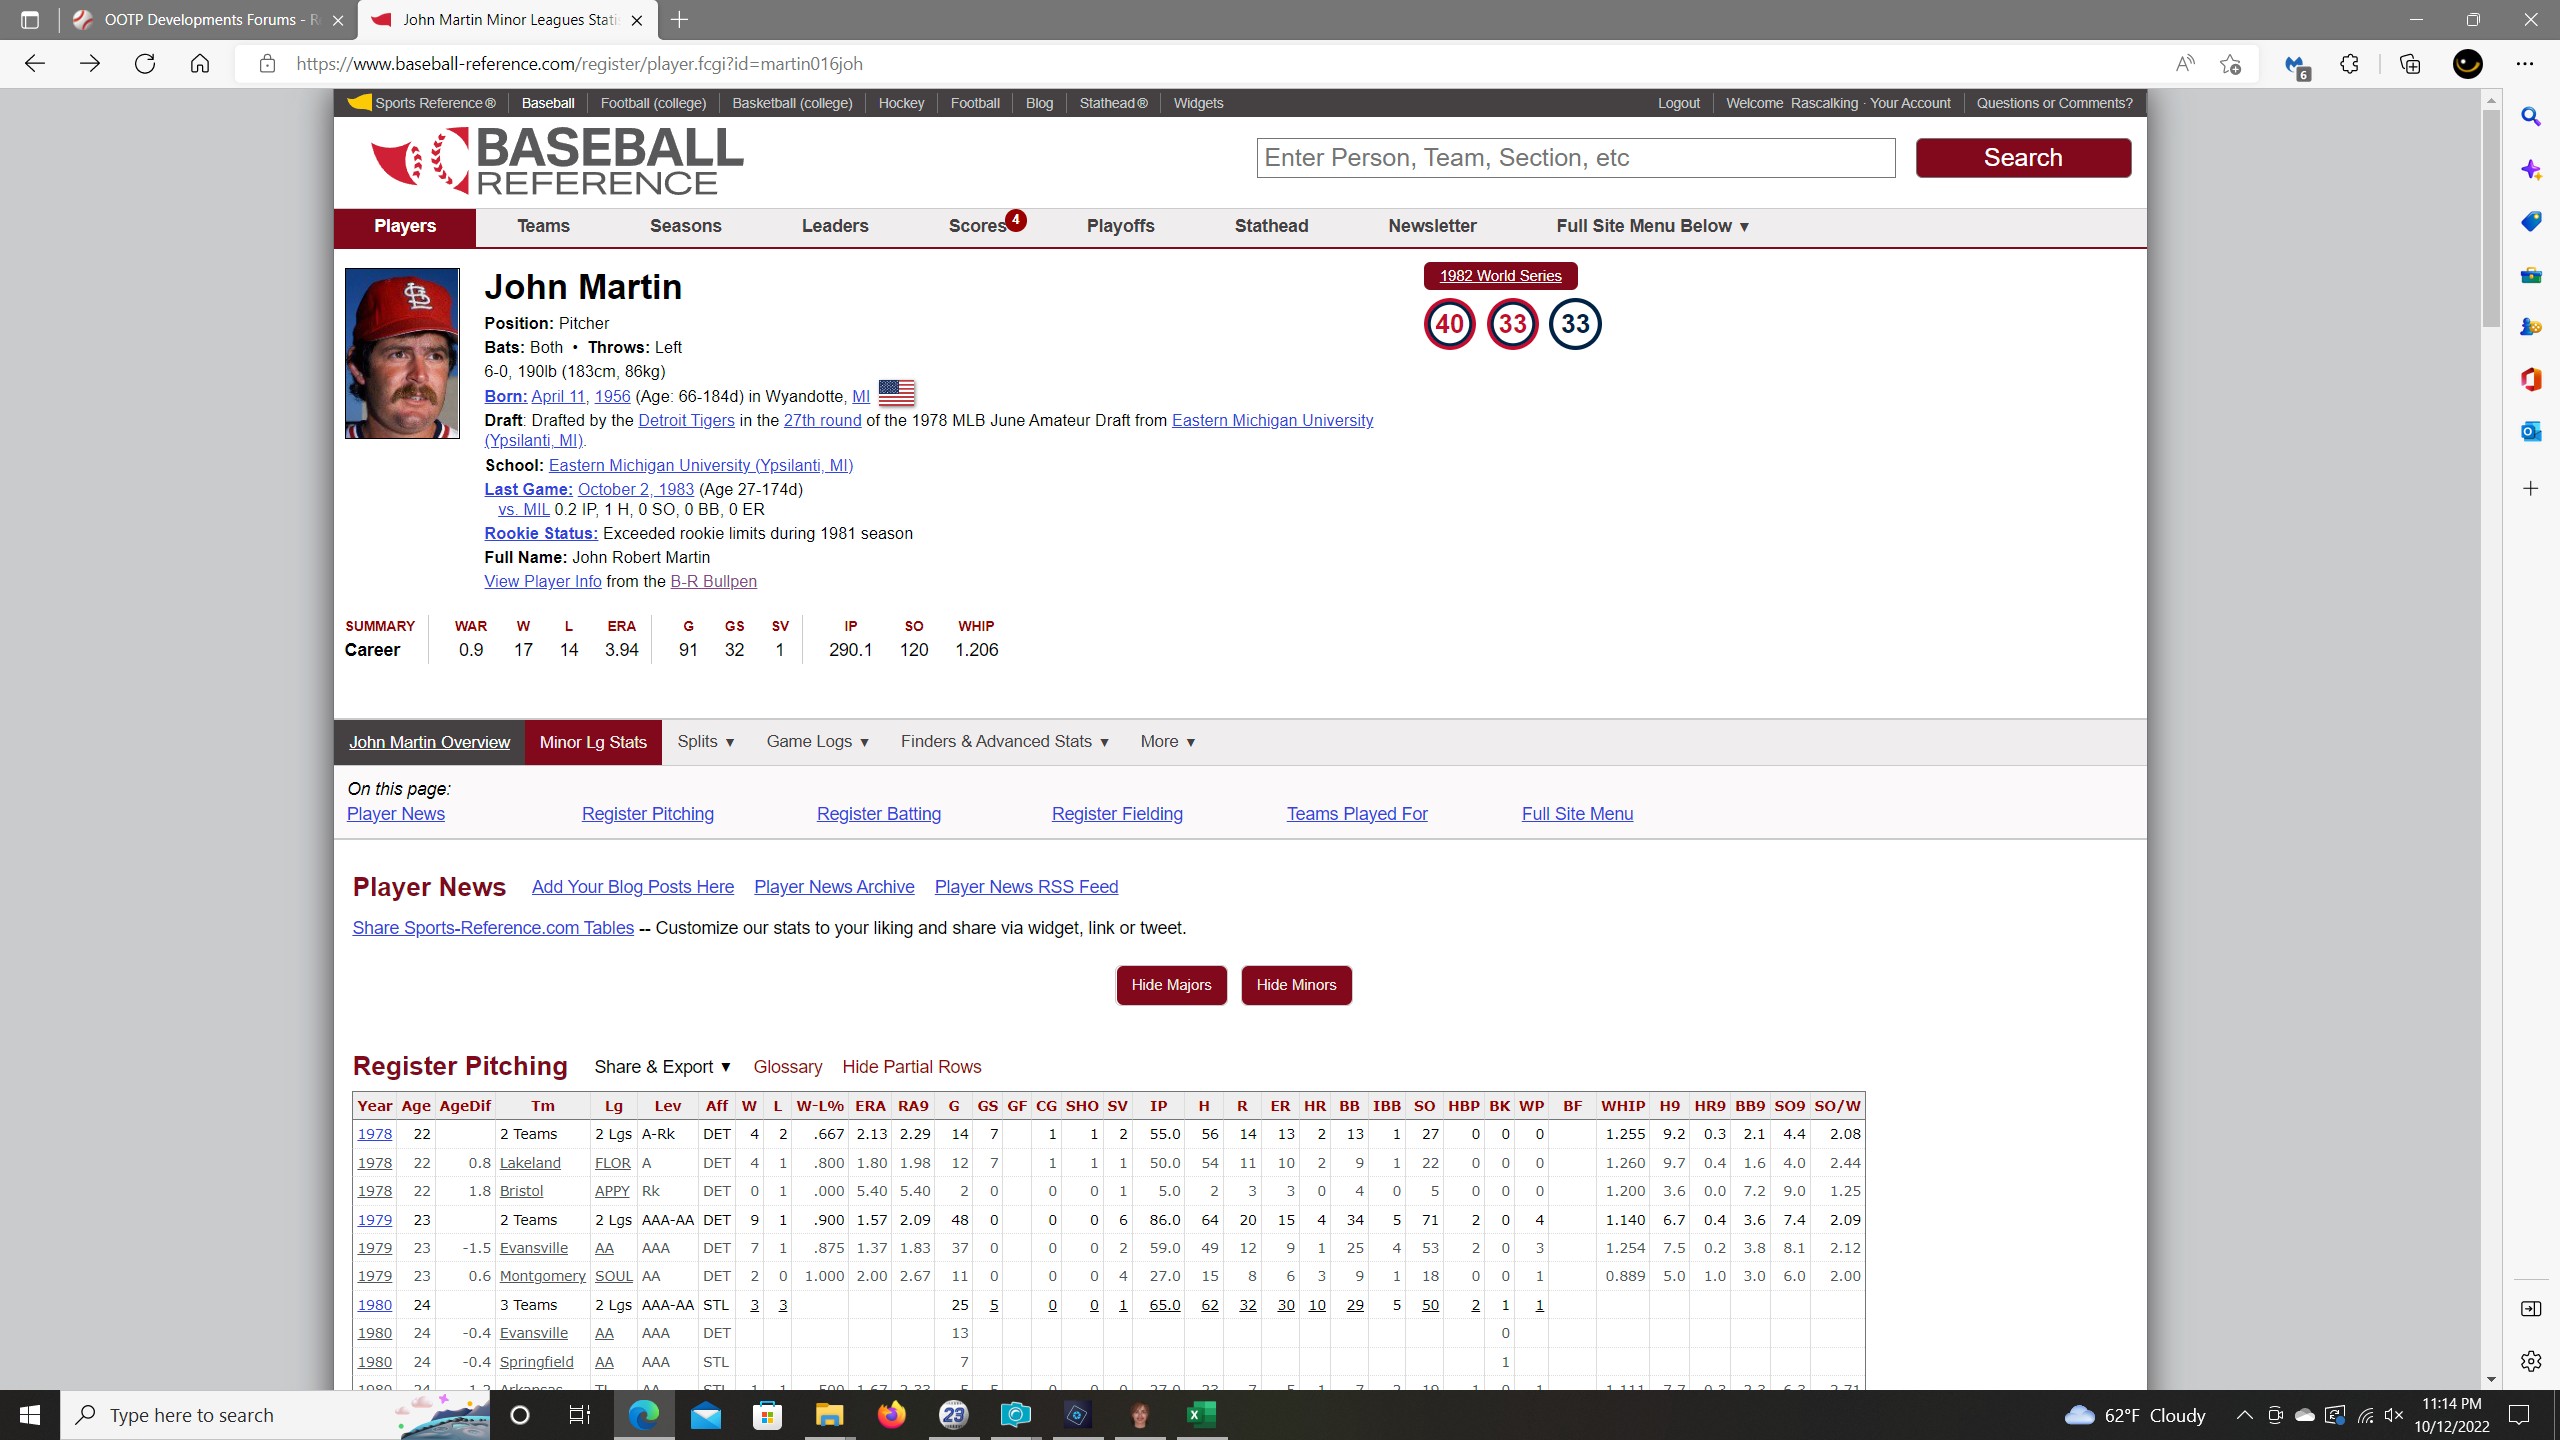This screenshot has width=2560, height=1440.
Task: Open Firefox from the taskbar
Action: coord(891,1414)
